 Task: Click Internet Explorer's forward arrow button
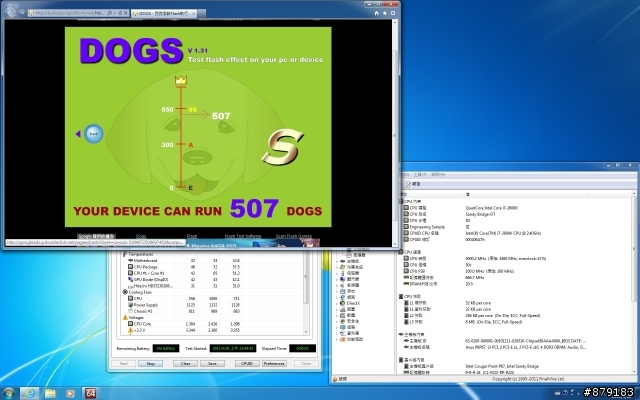(22, 13)
